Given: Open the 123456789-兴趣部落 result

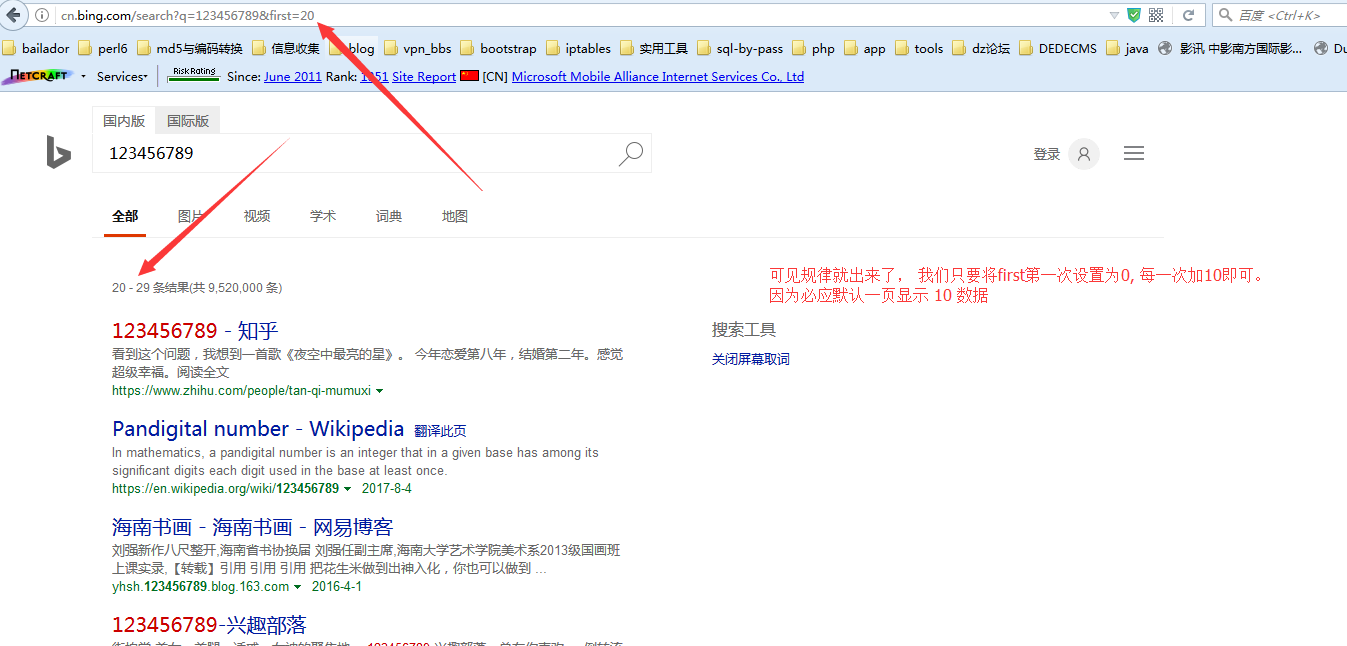Looking at the screenshot, I should click(x=209, y=625).
